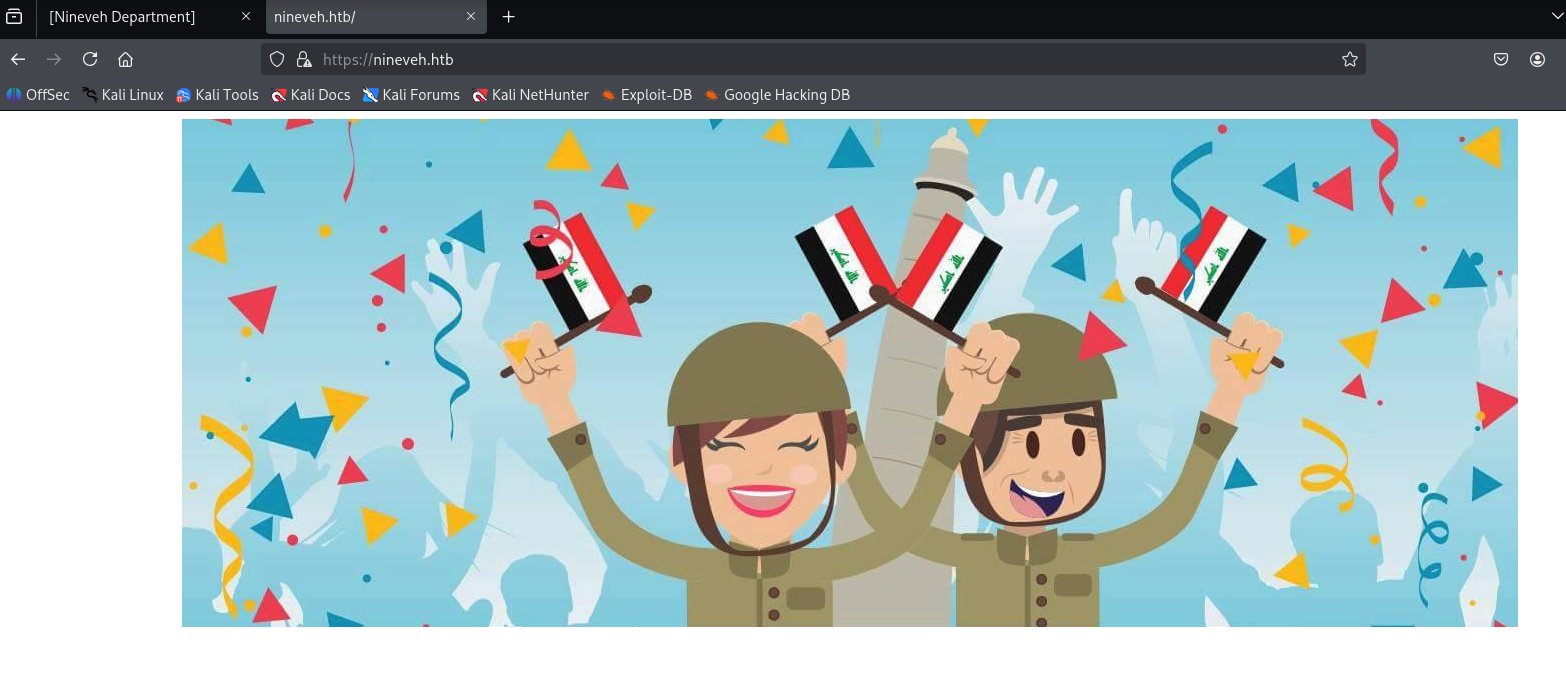Open the Exploit-DB bookmark

[x=646, y=95]
